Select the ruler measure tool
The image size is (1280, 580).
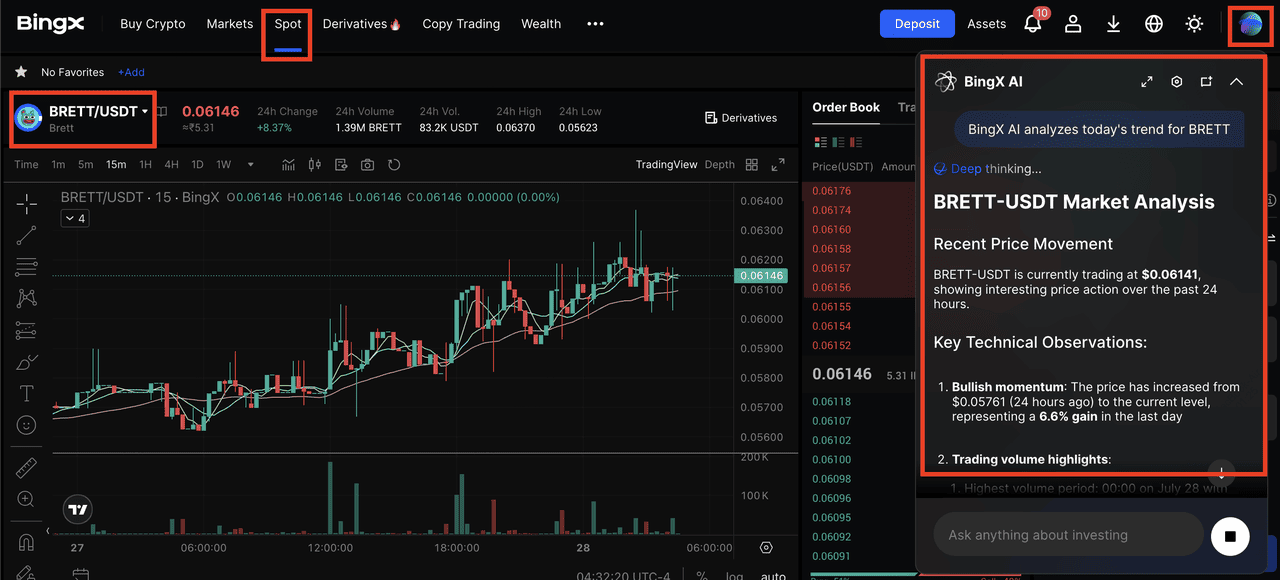coord(27,467)
